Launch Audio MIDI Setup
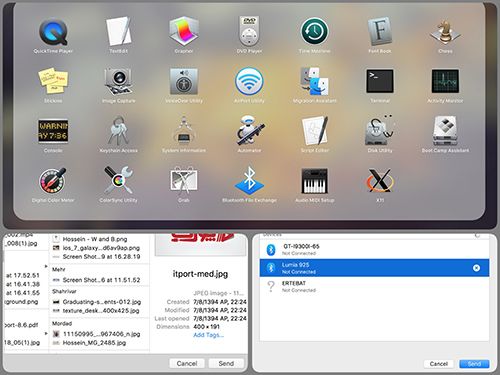 314,181
